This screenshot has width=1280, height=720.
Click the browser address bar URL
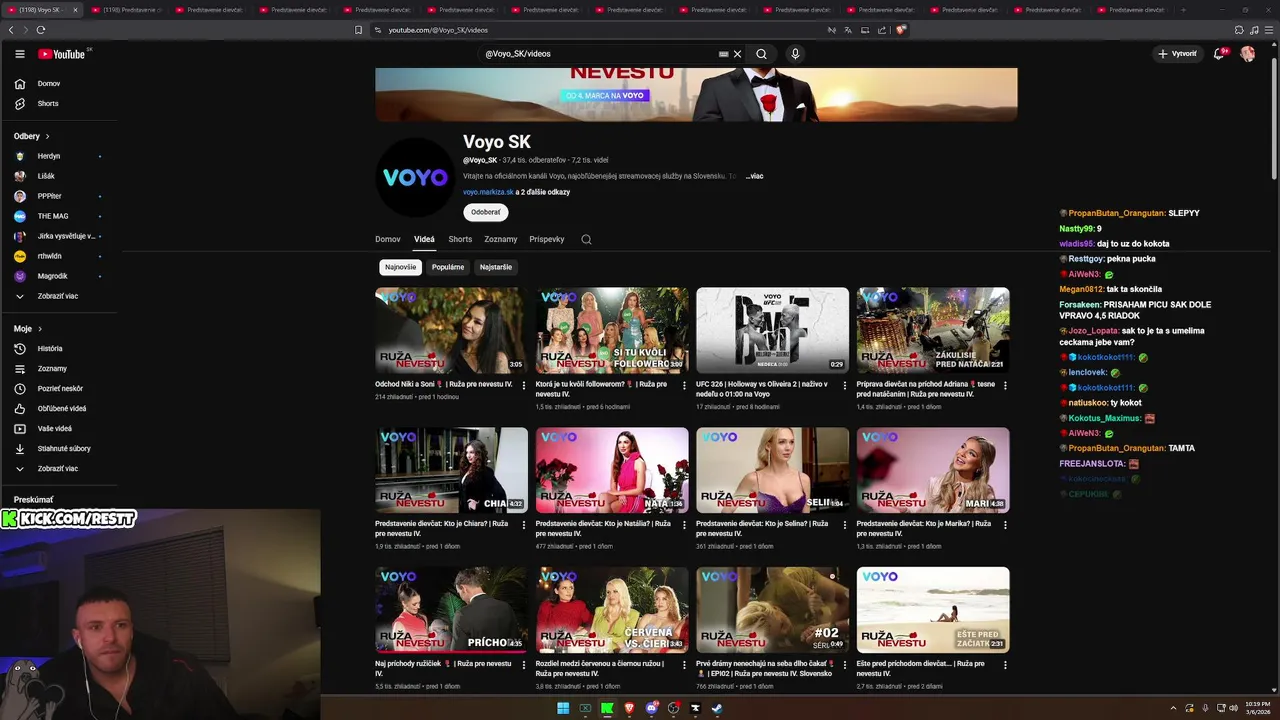pyautogui.click(x=438, y=30)
